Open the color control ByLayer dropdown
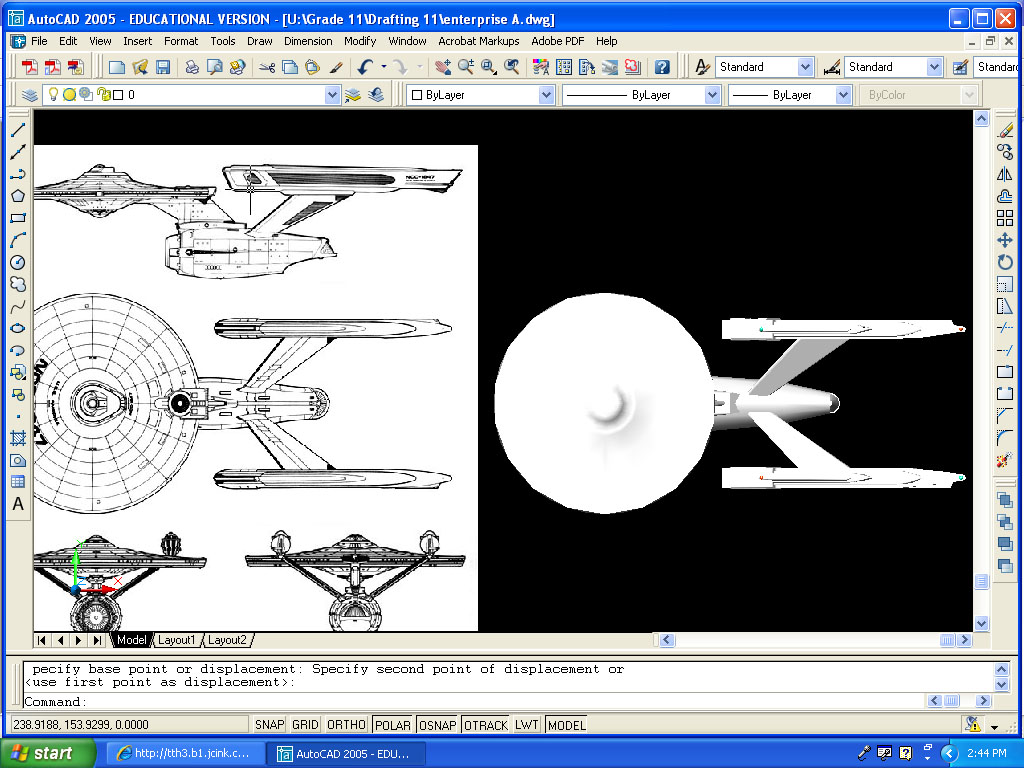This screenshot has width=1024, height=768. [547, 95]
